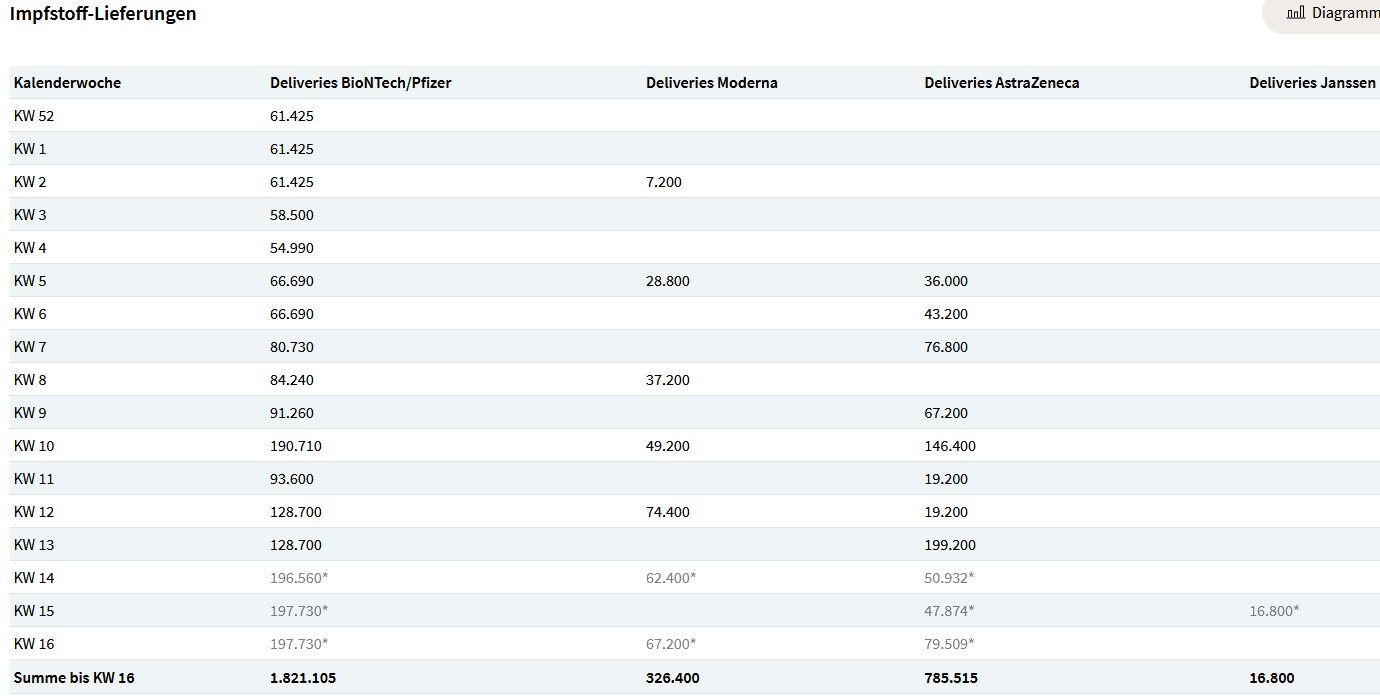
Task: Click the KW 3 row label
Action: [30, 215]
